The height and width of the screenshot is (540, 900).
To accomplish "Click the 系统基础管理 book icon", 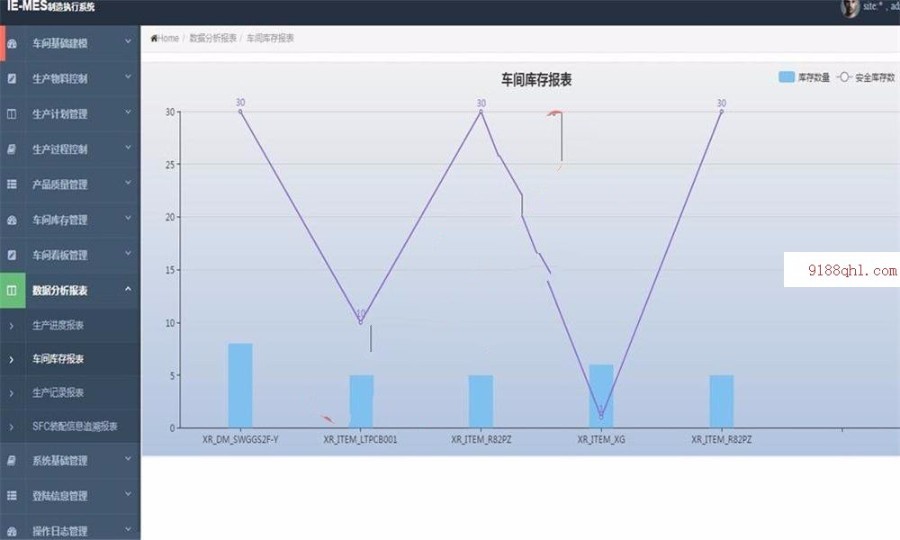I will coord(11,460).
